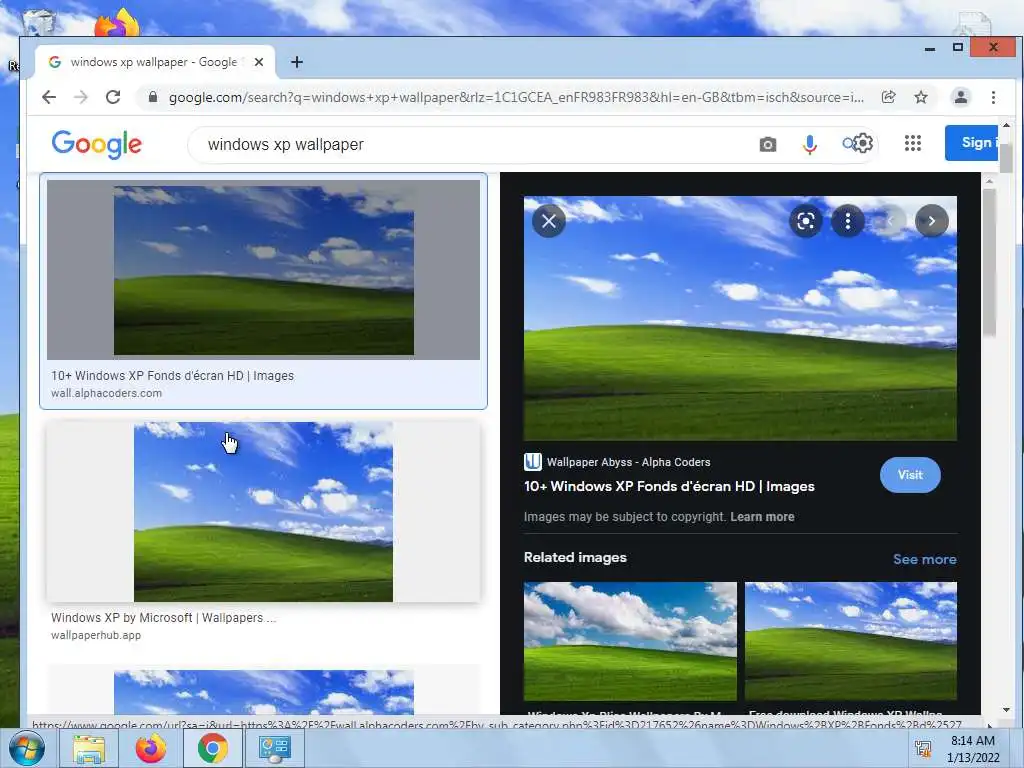Go to next image in preview
Image resolution: width=1024 pixels, height=768 pixels.
click(x=932, y=221)
